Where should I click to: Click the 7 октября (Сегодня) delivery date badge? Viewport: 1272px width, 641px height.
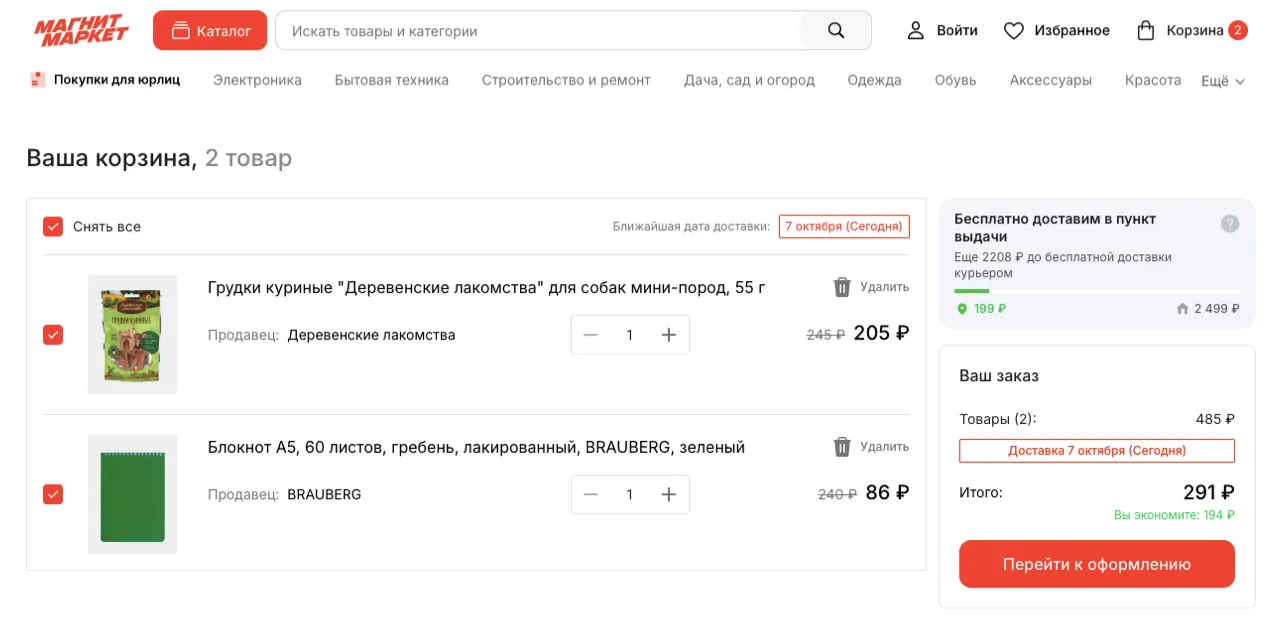[844, 226]
